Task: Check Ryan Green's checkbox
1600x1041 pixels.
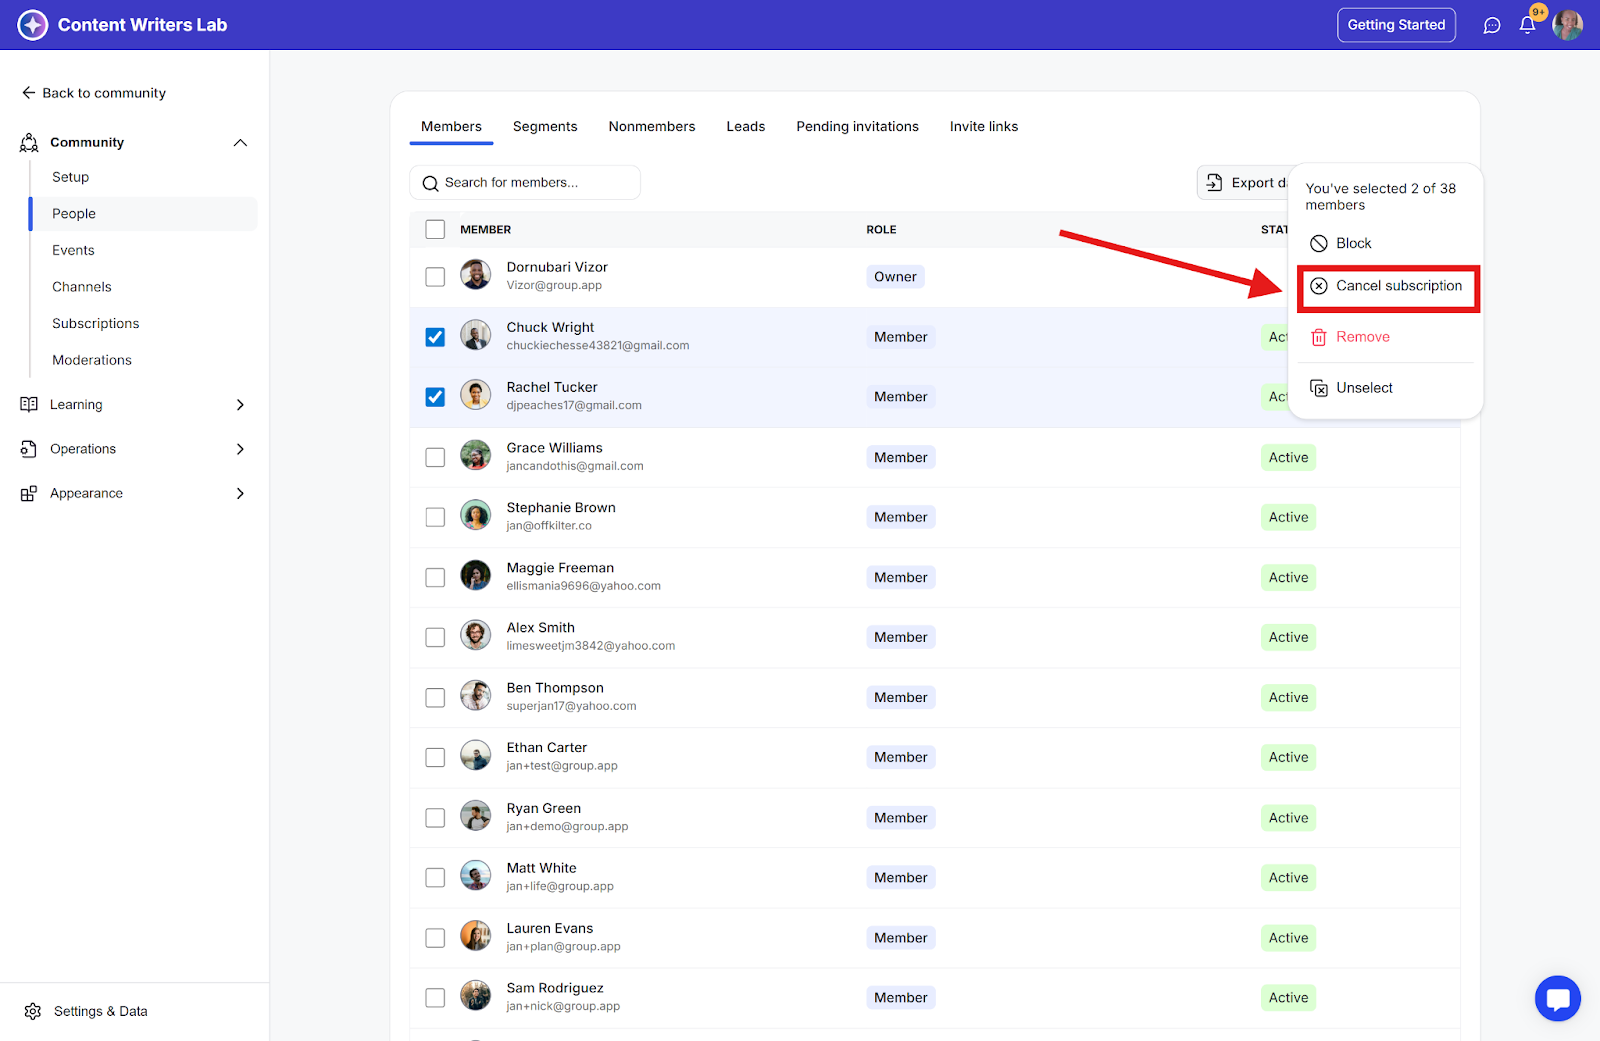Action: click(435, 818)
